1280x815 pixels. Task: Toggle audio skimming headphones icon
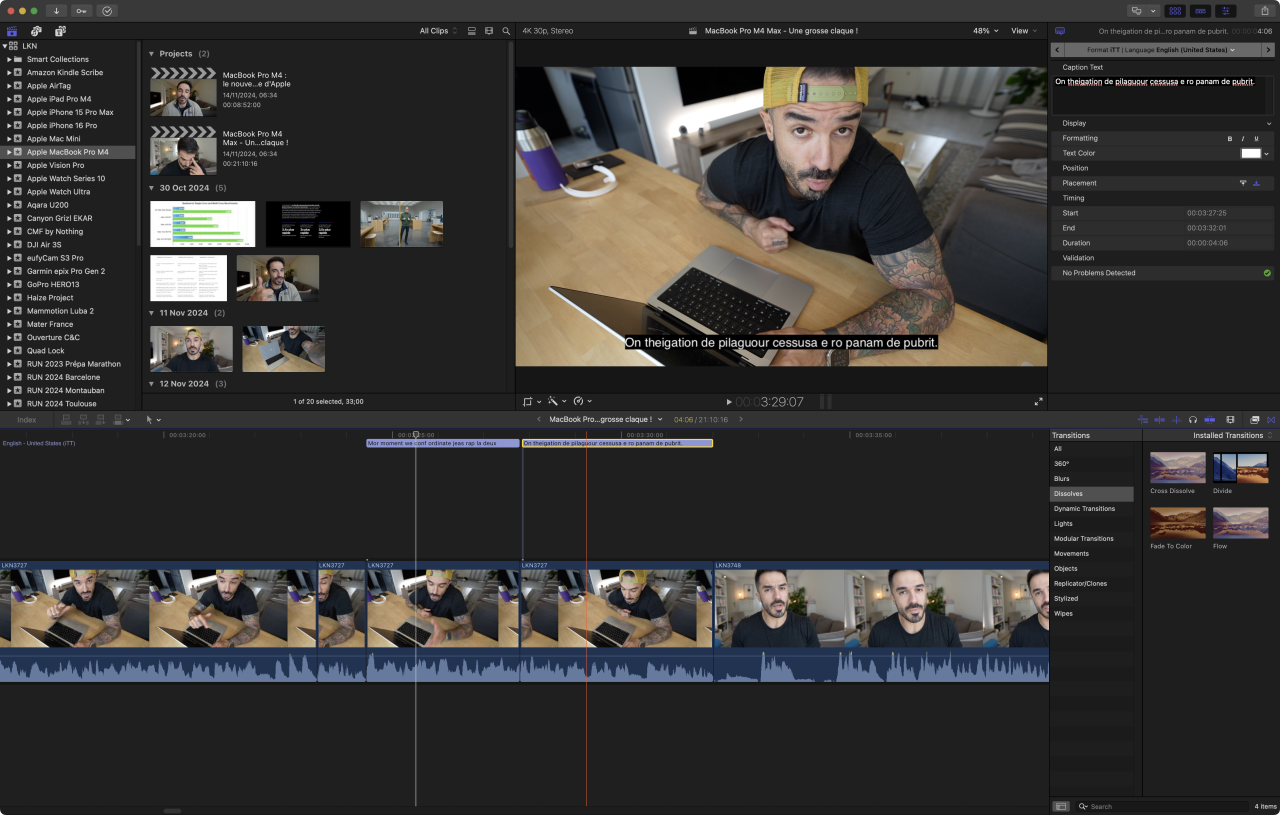click(x=1193, y=419)
